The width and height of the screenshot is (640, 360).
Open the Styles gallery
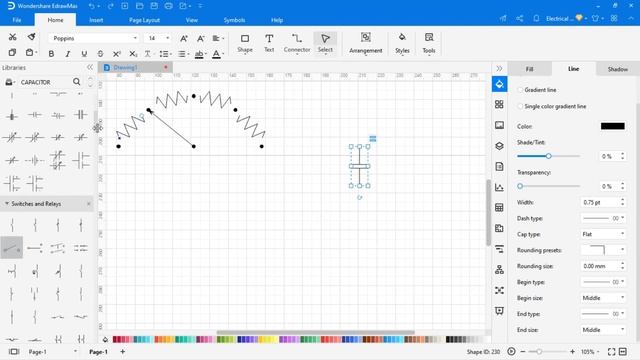pyautogui.click(x=402, y=43)
